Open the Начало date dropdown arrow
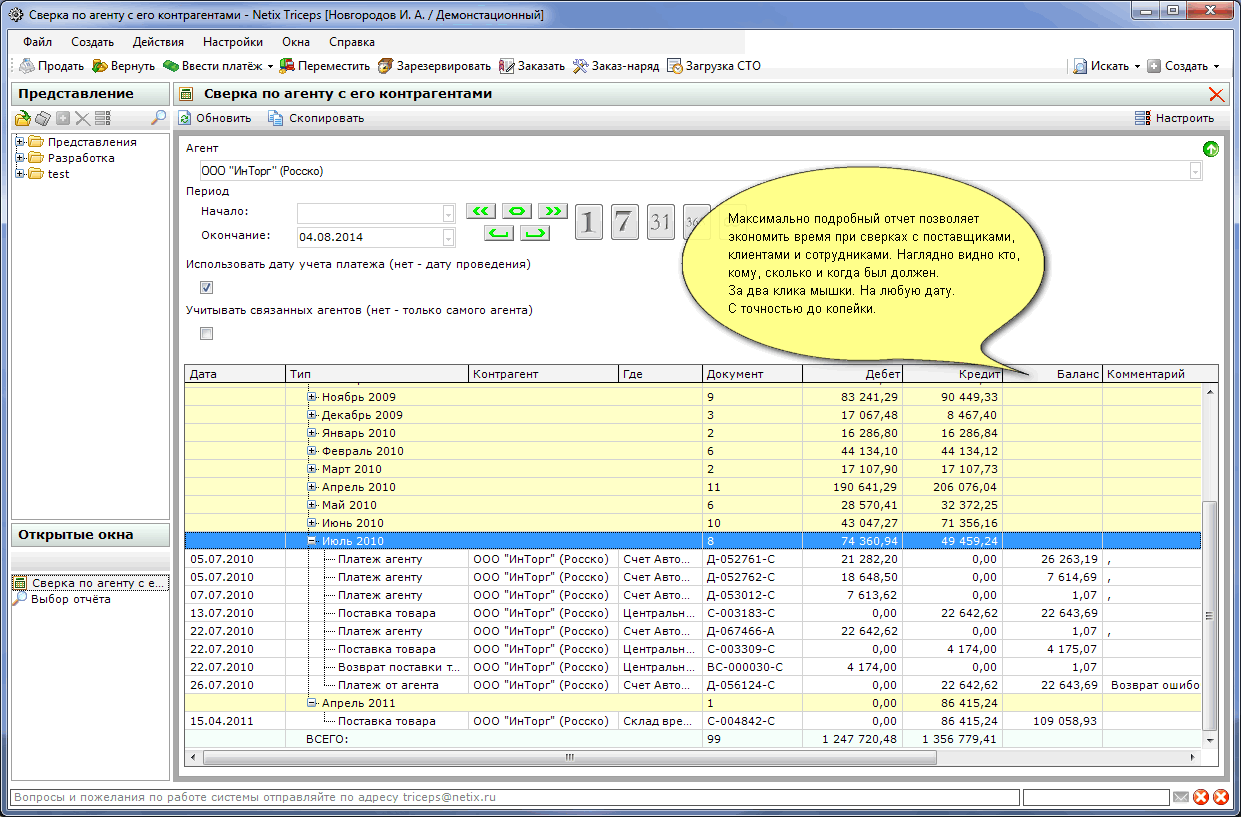This screenshot has height=817, width=1241. point(448,213)
